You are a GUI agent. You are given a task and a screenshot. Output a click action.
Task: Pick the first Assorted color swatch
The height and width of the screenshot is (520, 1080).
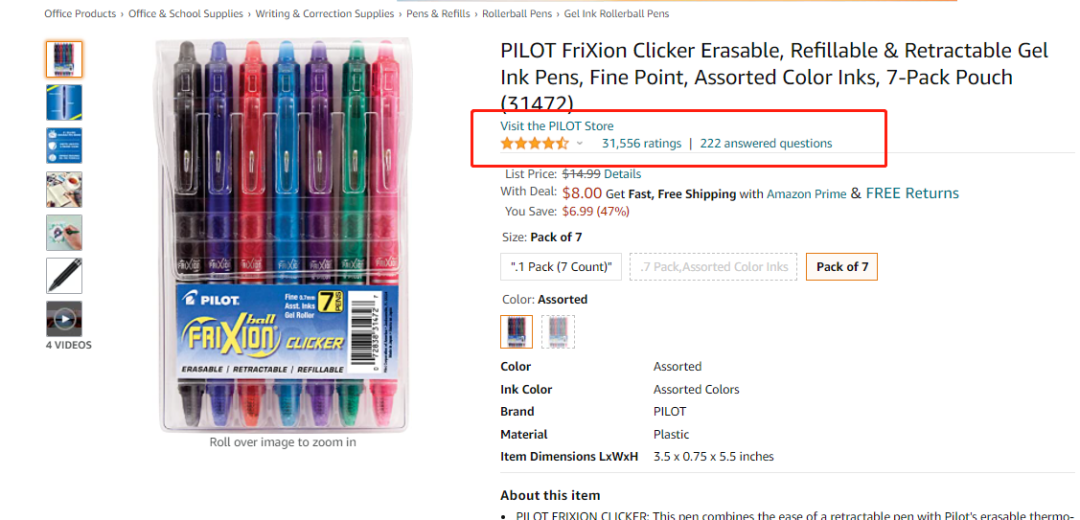click(x=517, y=332)
